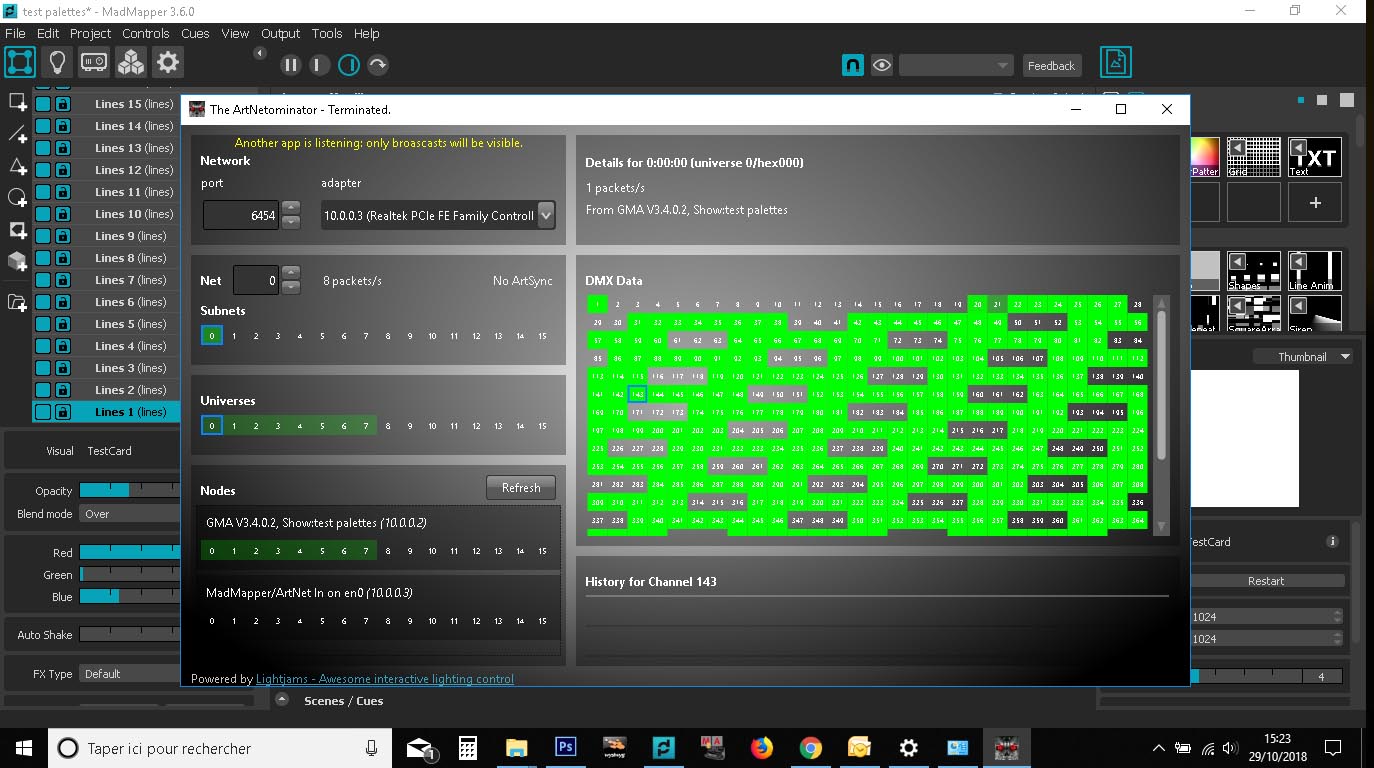Add new material with plus tile
The image size is (1374, 768).
click(1315, 202)
